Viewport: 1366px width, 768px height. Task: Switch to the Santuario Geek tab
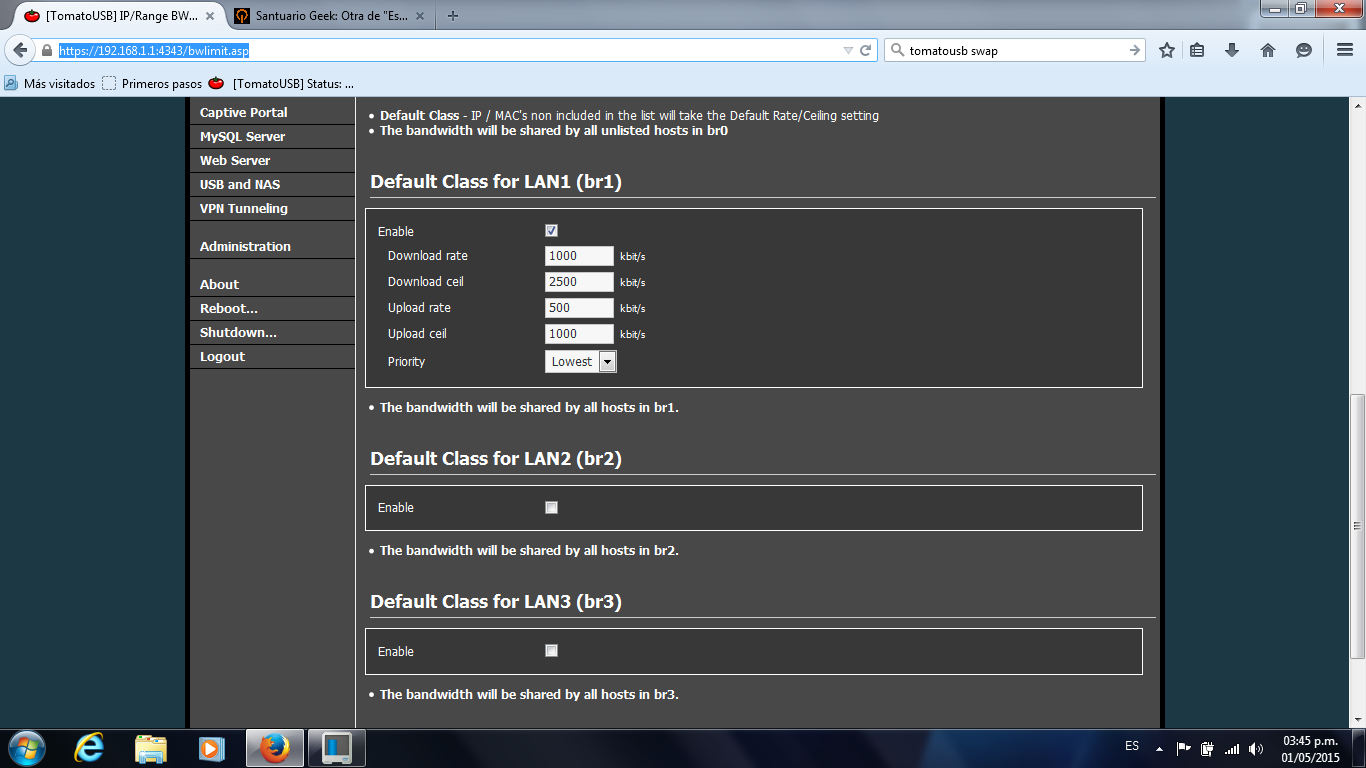[318, 15]
